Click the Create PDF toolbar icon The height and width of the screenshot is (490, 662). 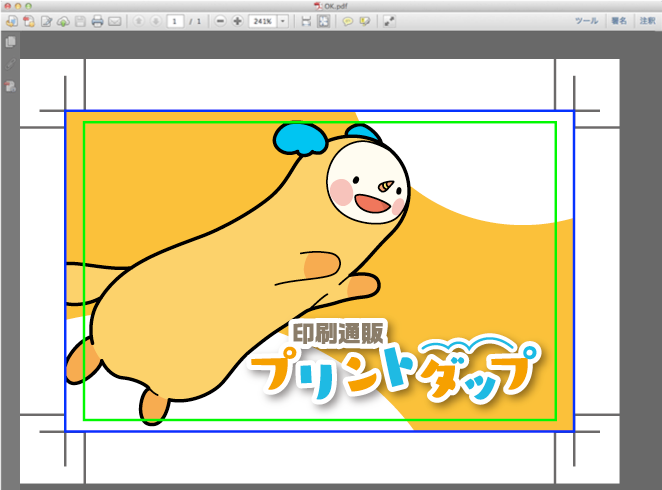pyautogui.click(x=29, y=21)
